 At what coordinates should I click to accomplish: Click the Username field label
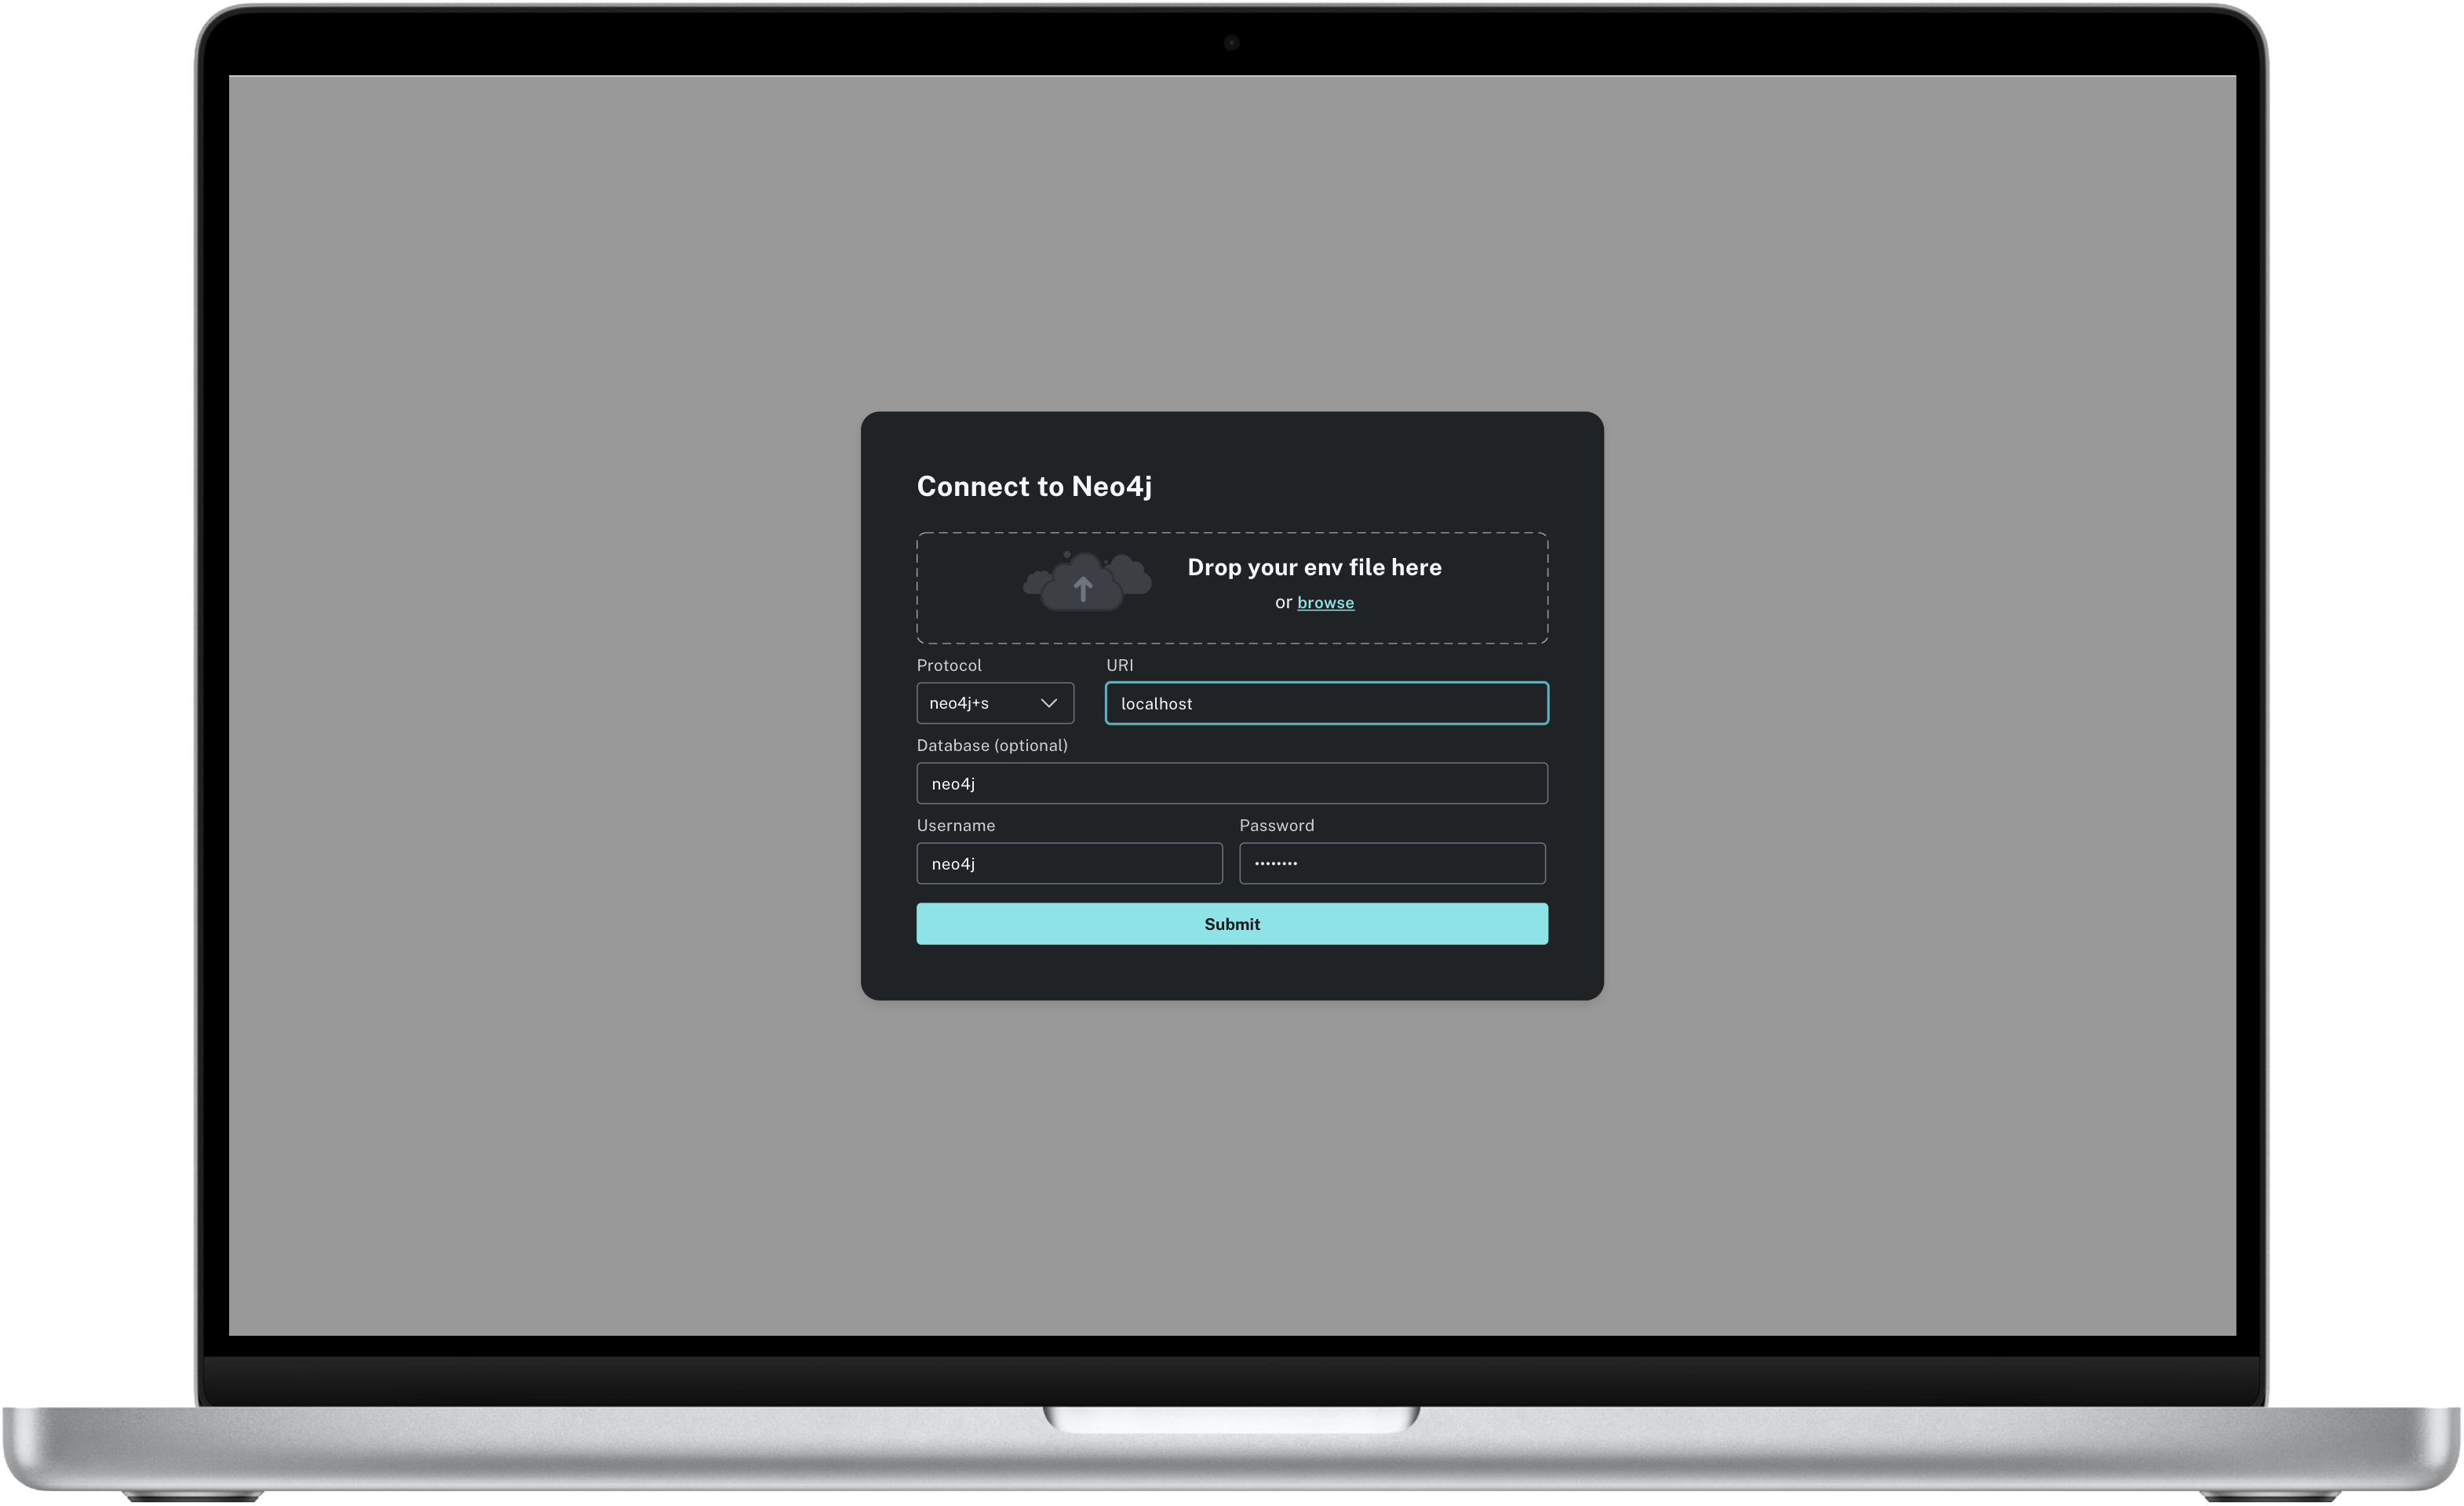[955, 825]
